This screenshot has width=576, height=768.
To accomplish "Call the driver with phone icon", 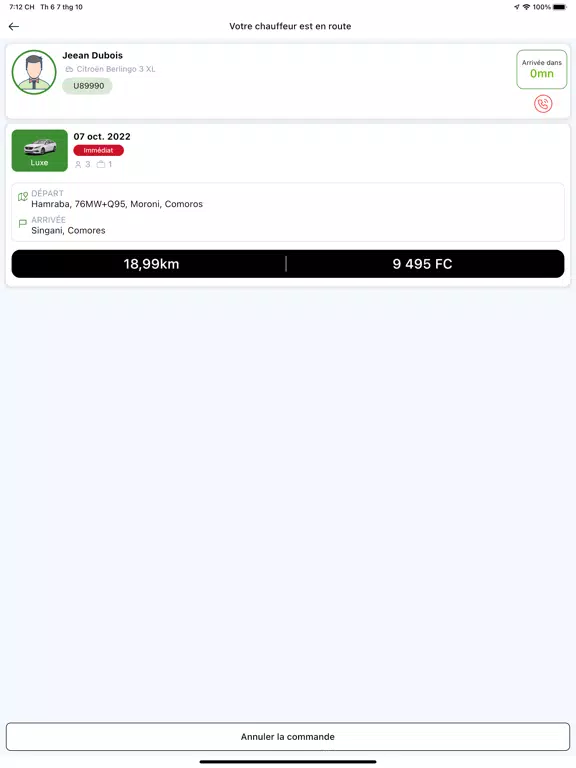I will coord(543,104).
